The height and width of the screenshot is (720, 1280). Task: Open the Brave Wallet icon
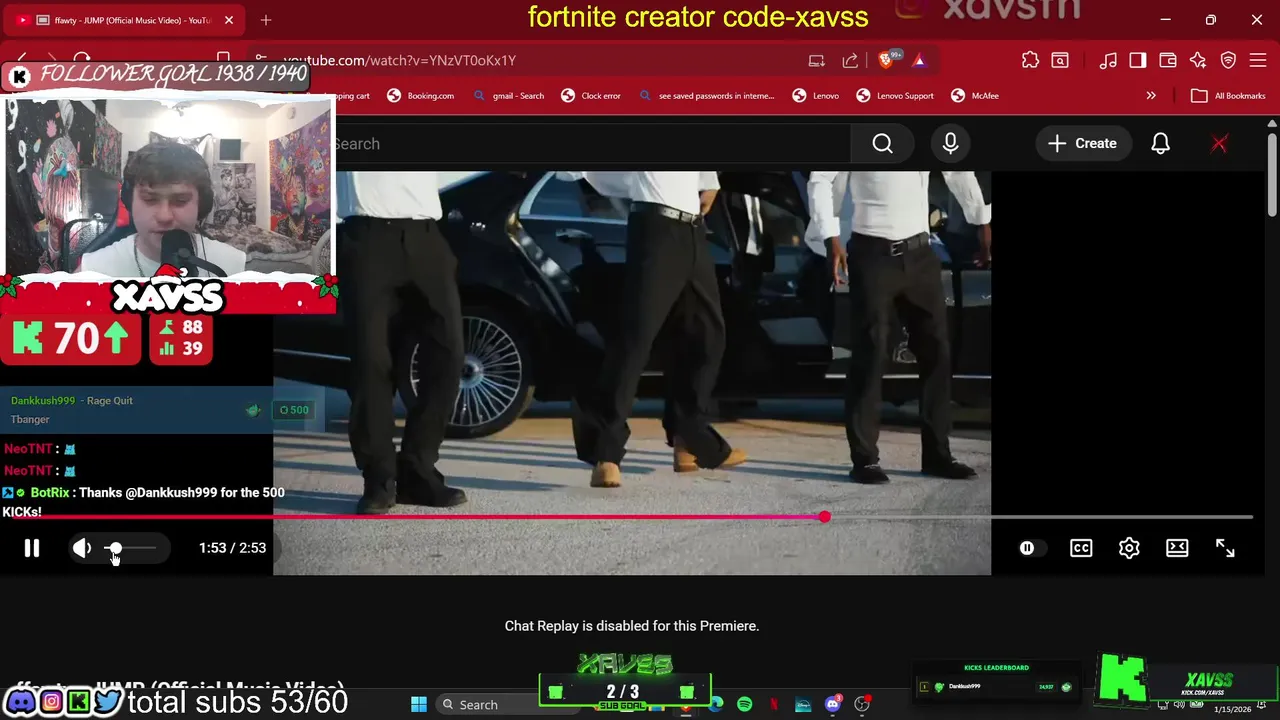1168,60
